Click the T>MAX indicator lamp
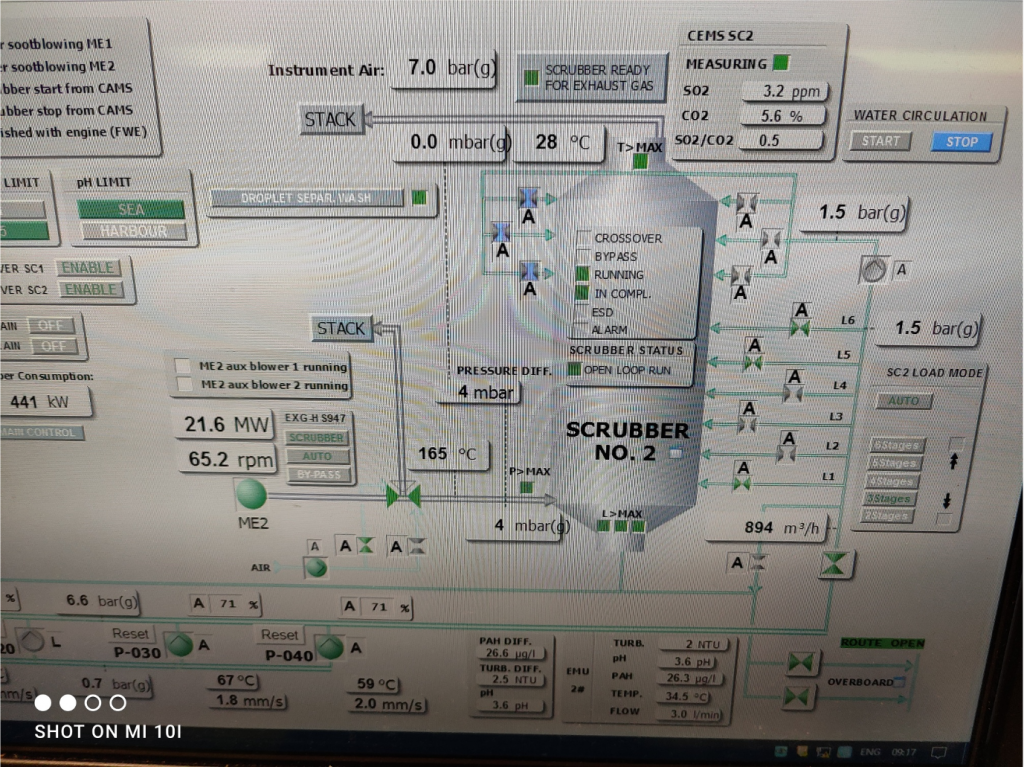 click(641, 161)
